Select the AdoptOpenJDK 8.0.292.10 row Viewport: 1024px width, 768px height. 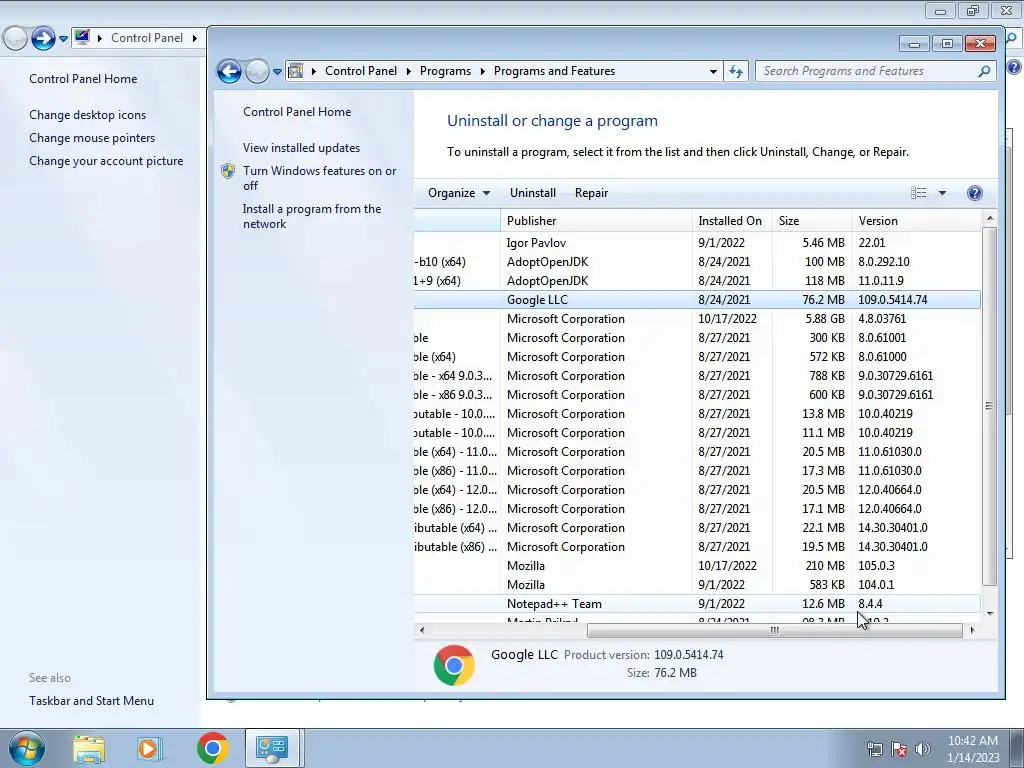click(697, 262)
